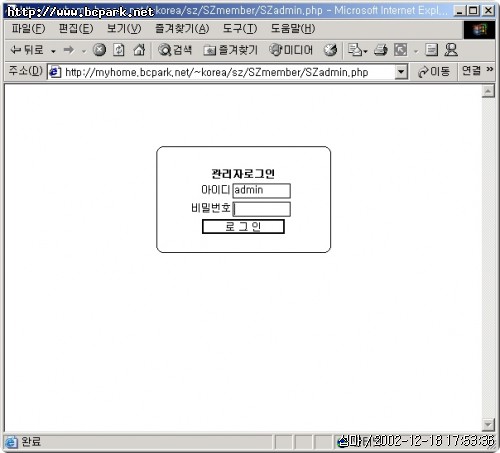Open the back history dropdown arrow
The height and width of the screenshot is (453, 500).
pyautogui.click(x=53, y=51)
